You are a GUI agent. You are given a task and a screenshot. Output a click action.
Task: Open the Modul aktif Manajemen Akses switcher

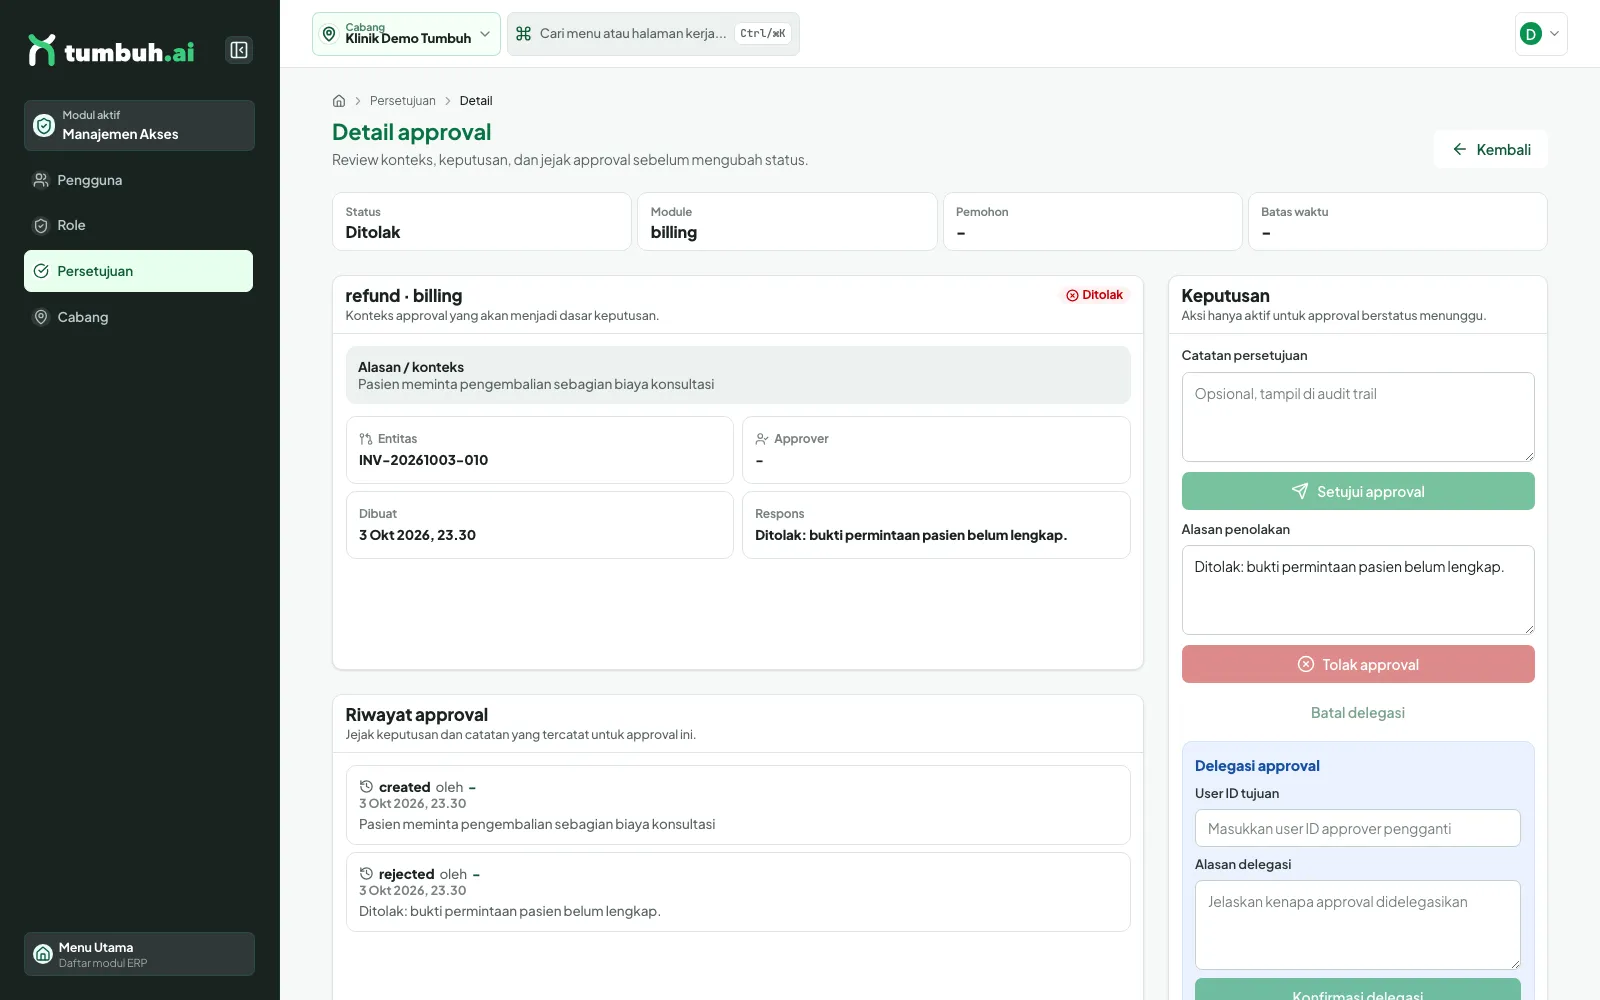click(x=139, y=125)
